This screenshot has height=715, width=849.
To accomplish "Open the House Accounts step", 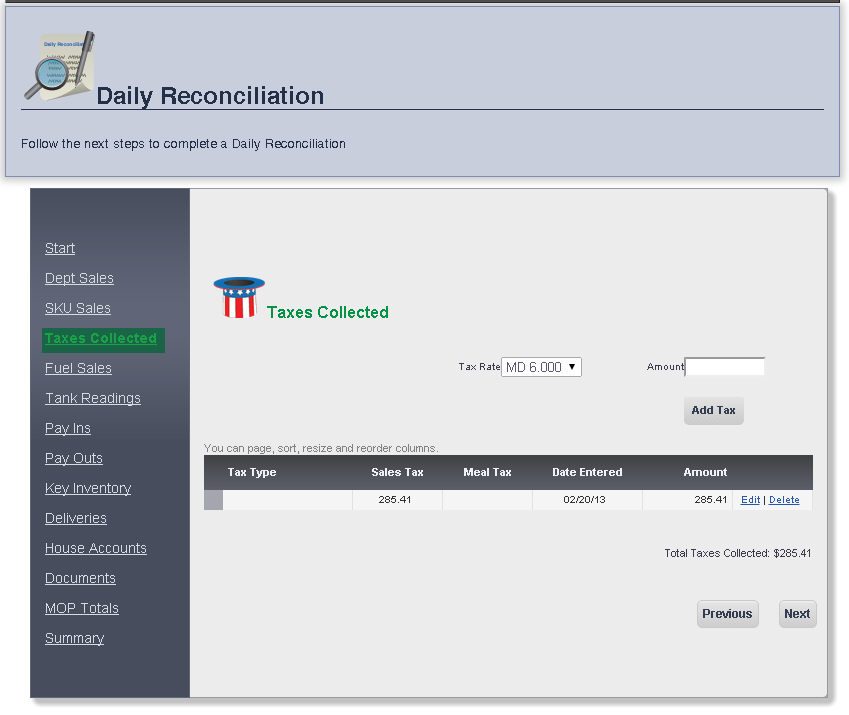I will click(96, 548).
